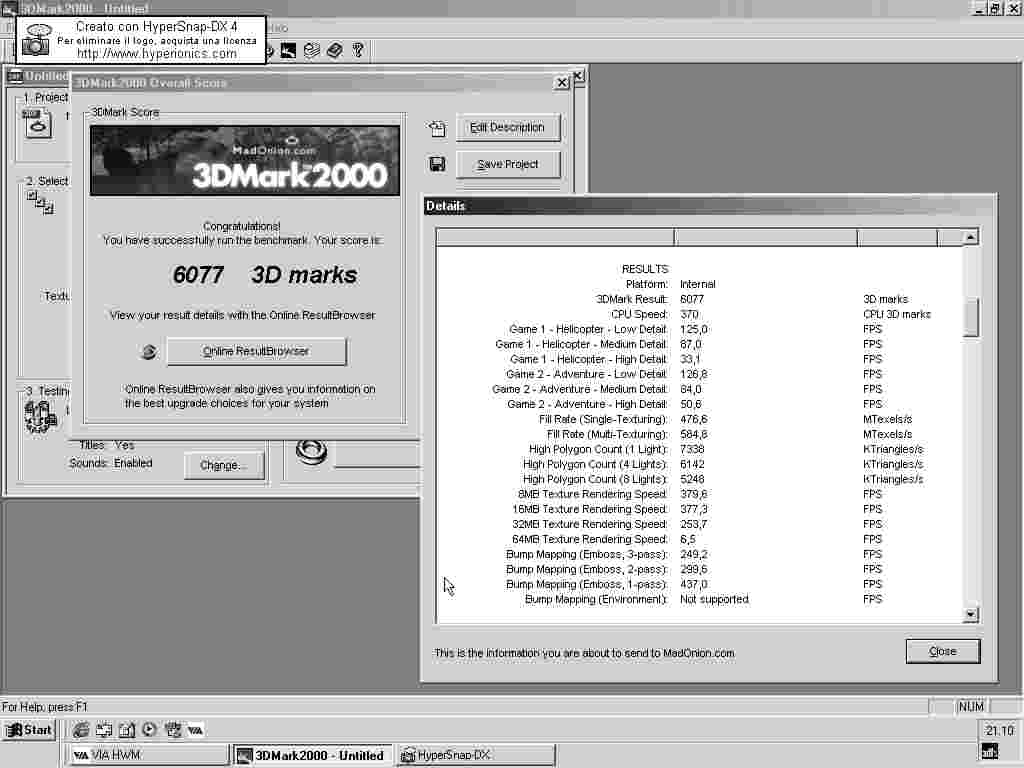Screen dimensions: 1024x768
Task: Click the floppy disk icon beside Save Project
Action: click(x=437, y=164)
